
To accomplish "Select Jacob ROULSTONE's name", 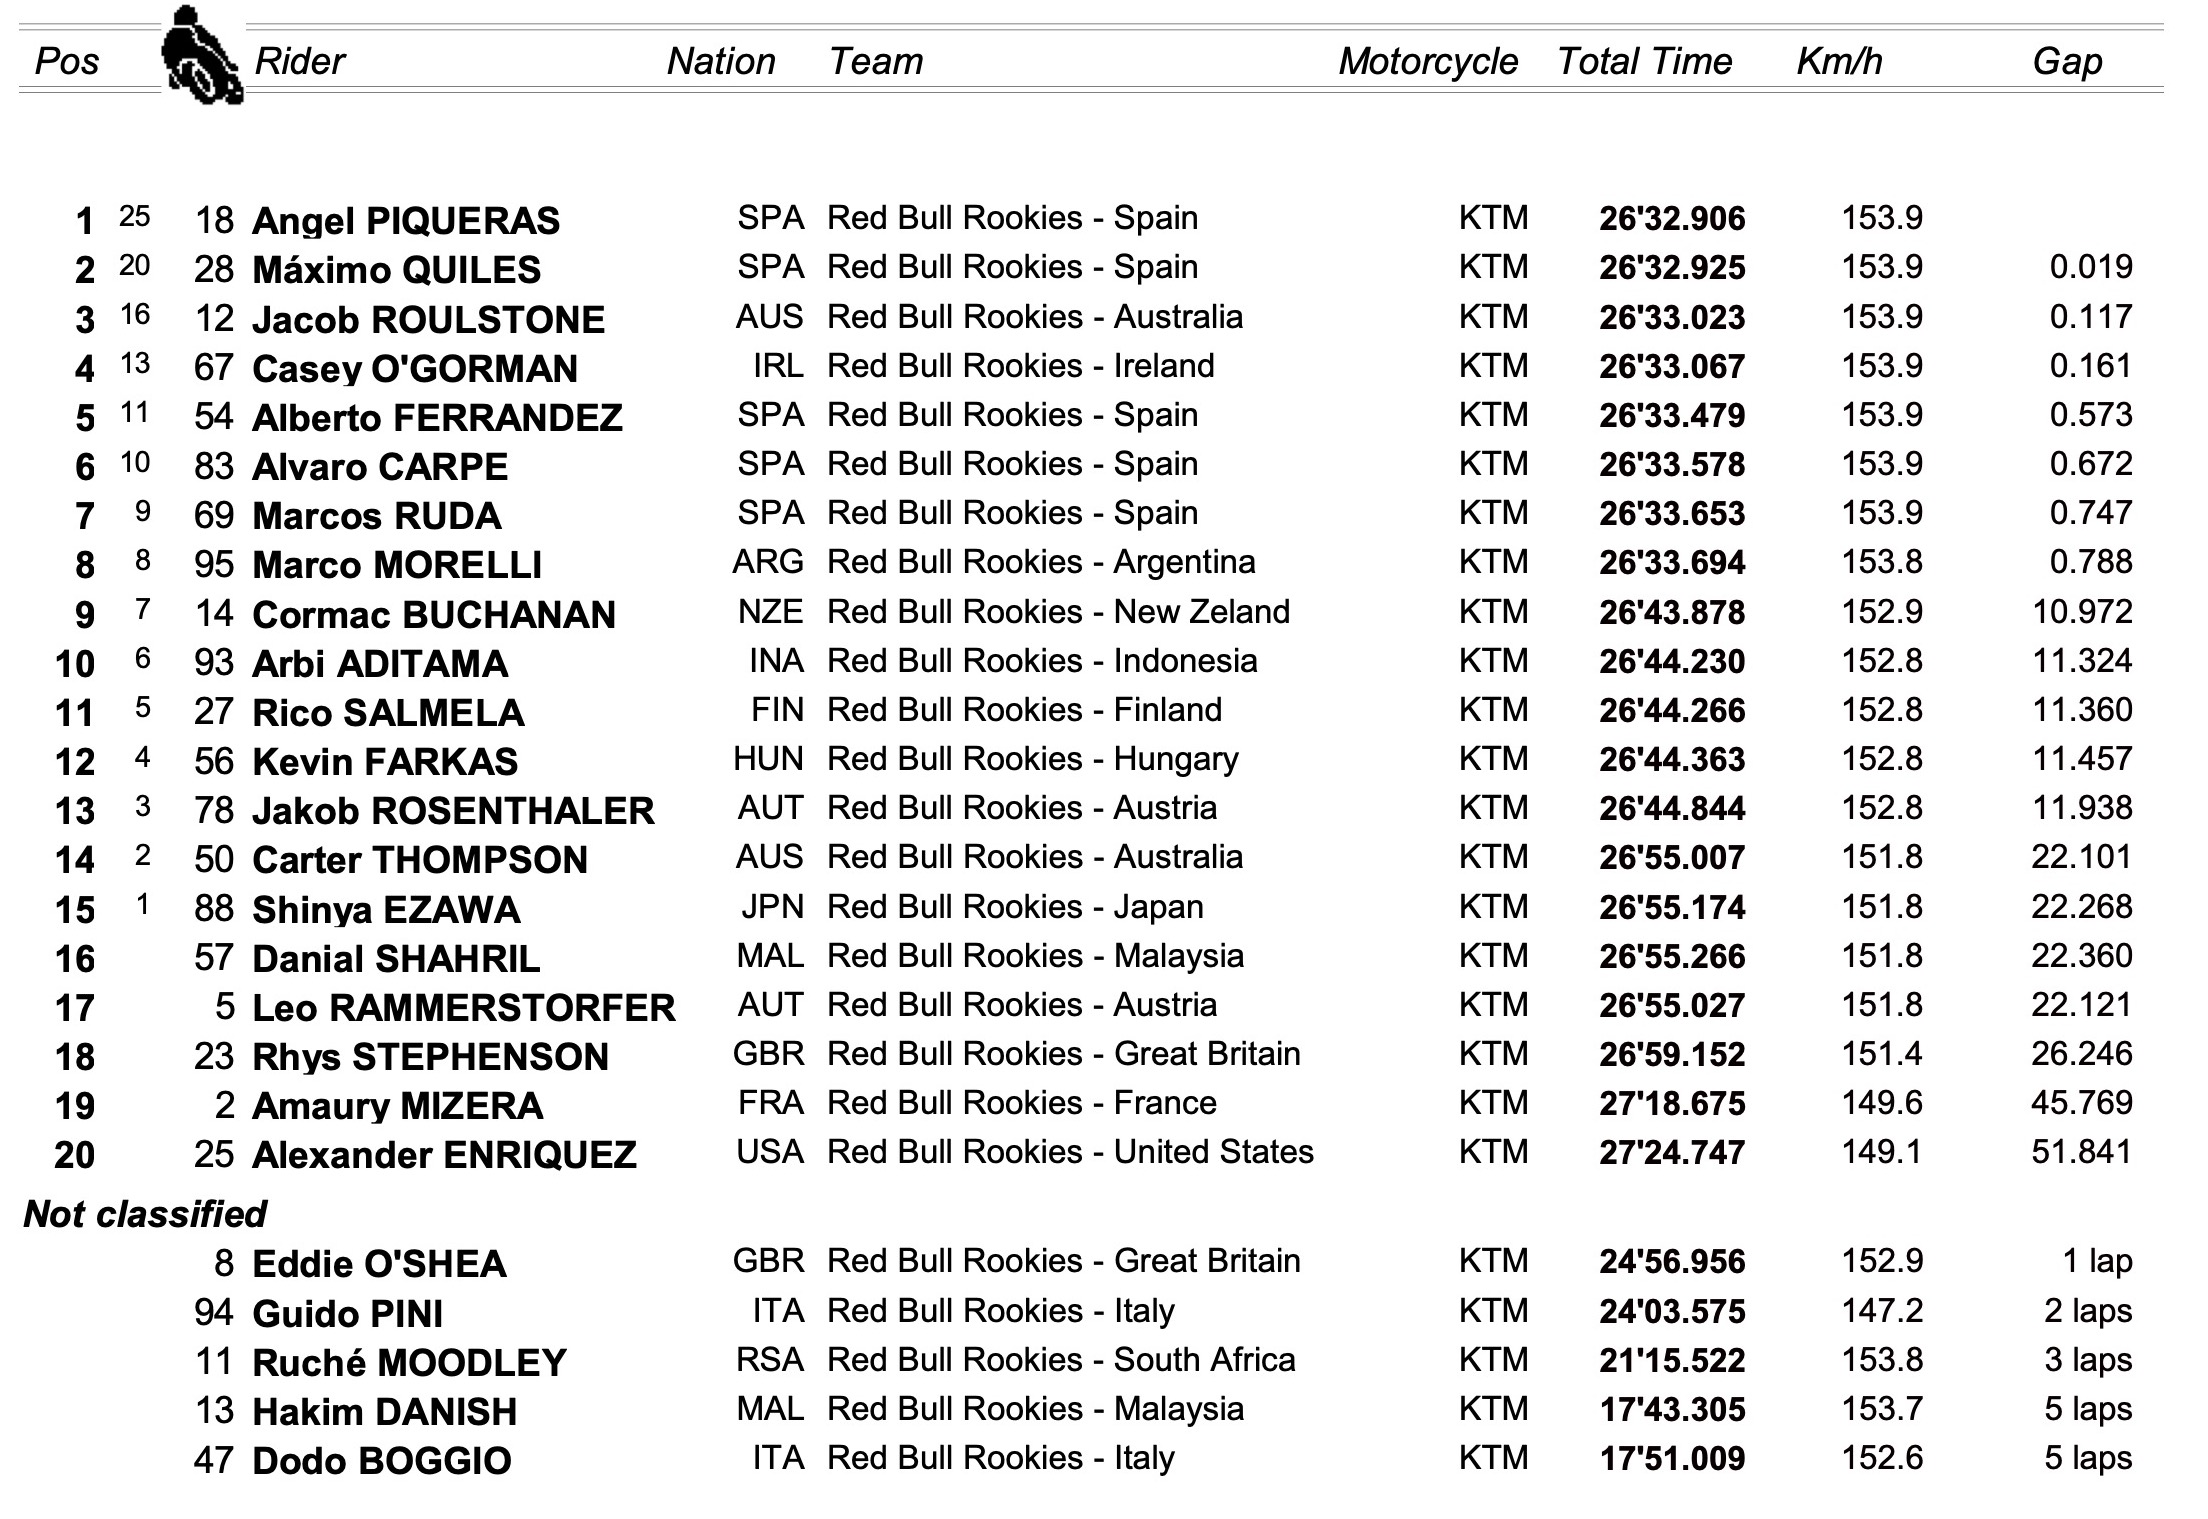I will coord(429,320).
